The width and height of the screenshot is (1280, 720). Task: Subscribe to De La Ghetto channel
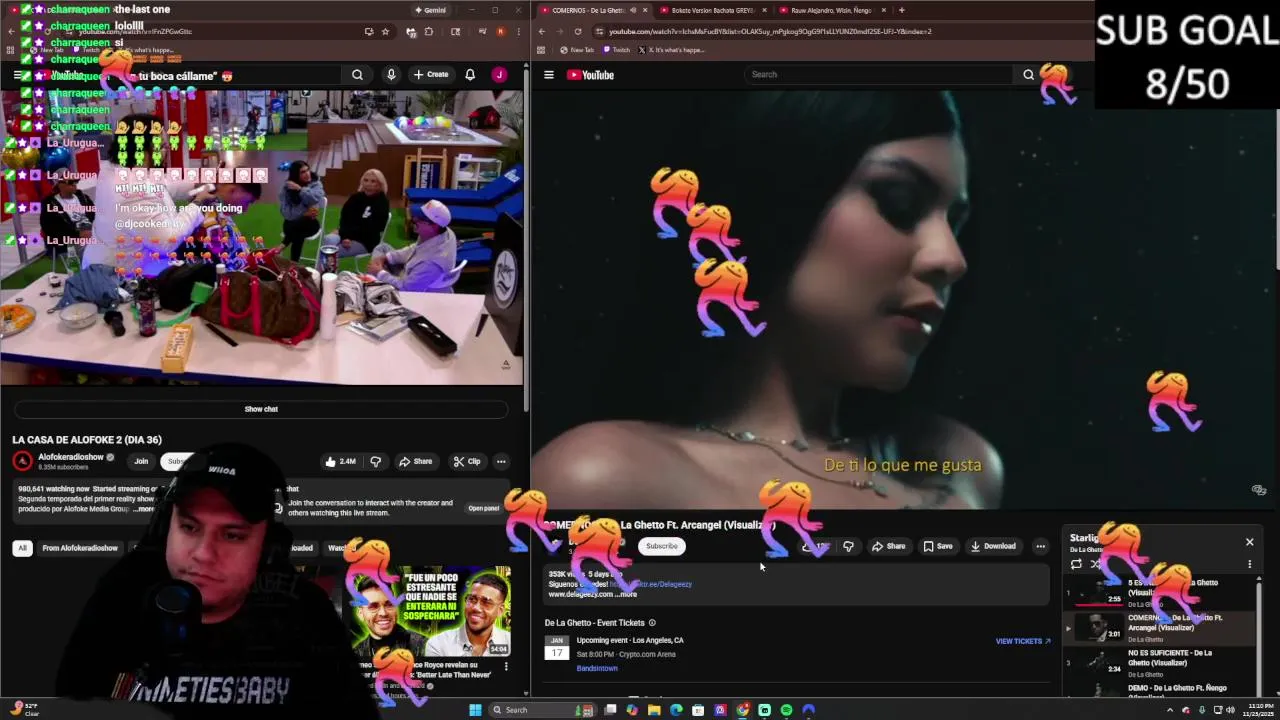(x=661, y=546)
